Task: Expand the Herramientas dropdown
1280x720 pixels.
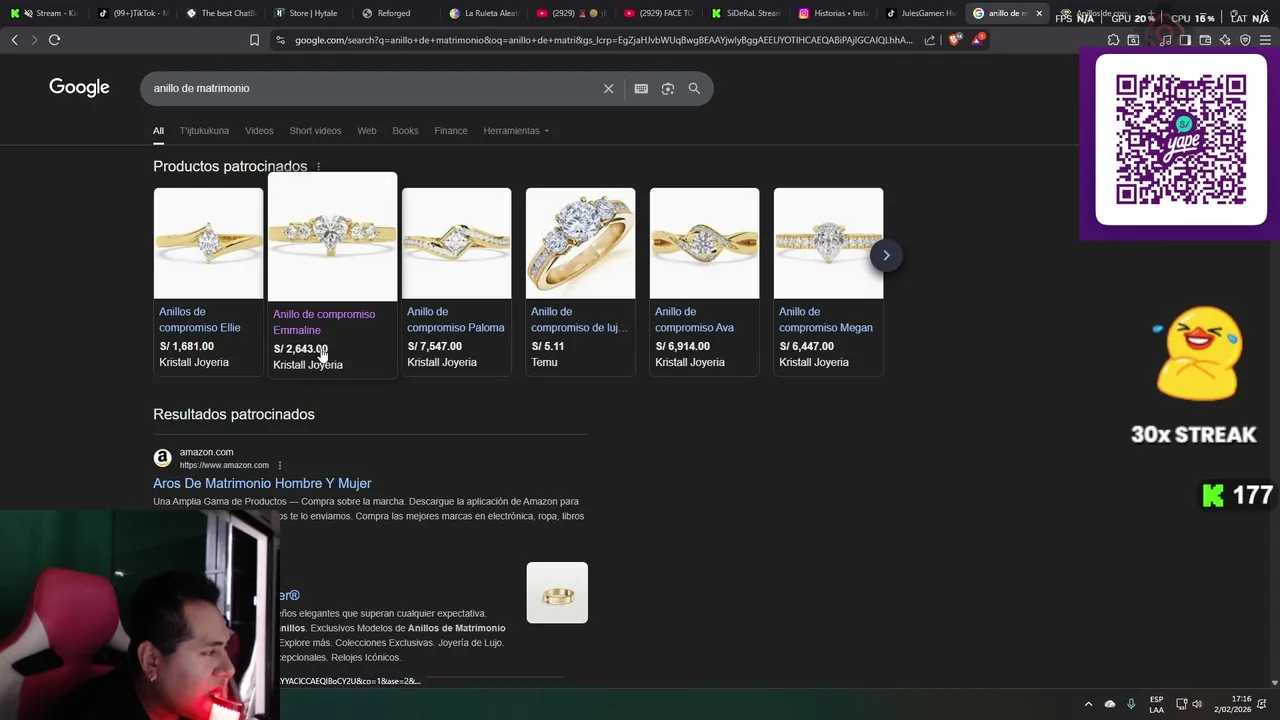Action: click(516, 131)
